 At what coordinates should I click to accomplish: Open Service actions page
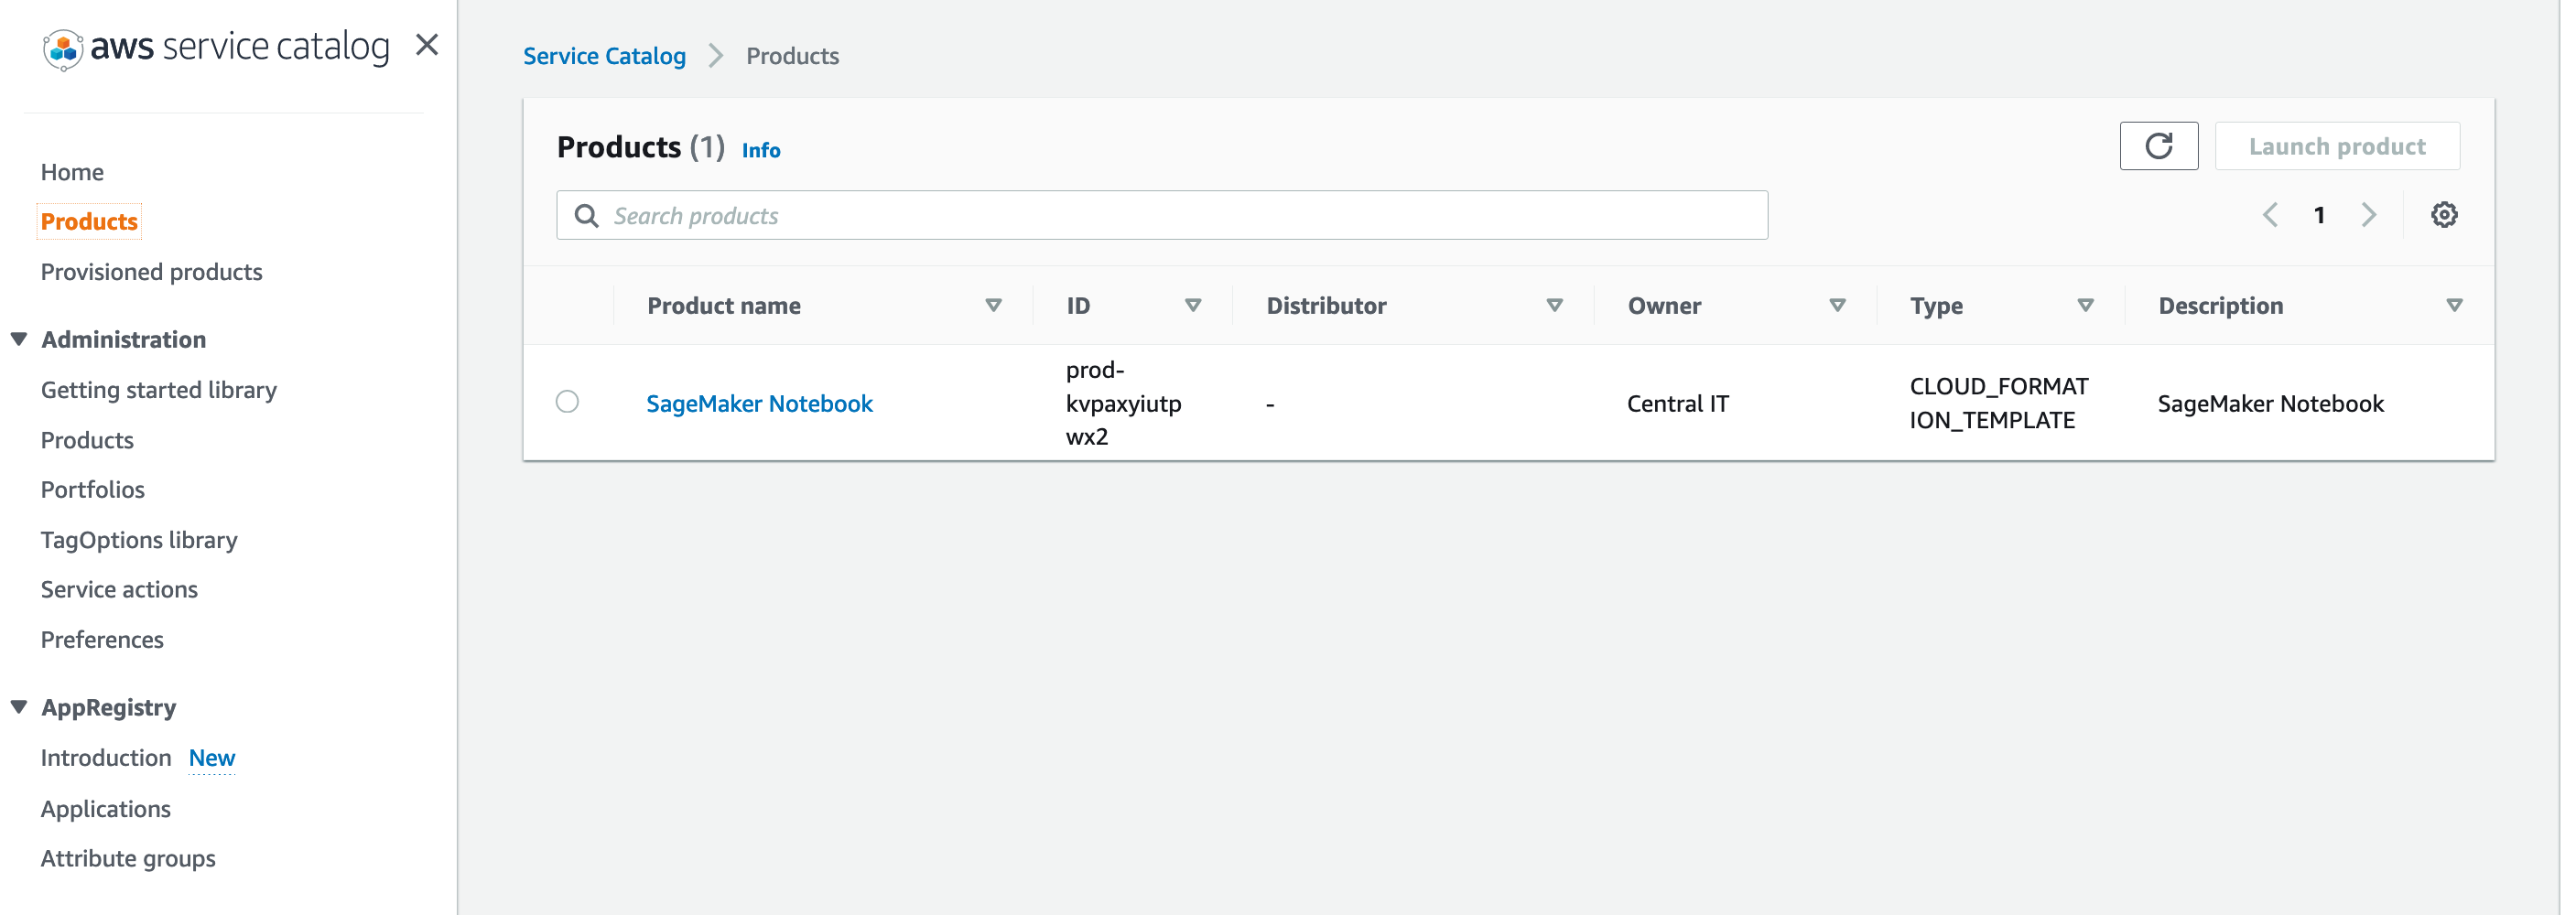(x=119, y=590)
